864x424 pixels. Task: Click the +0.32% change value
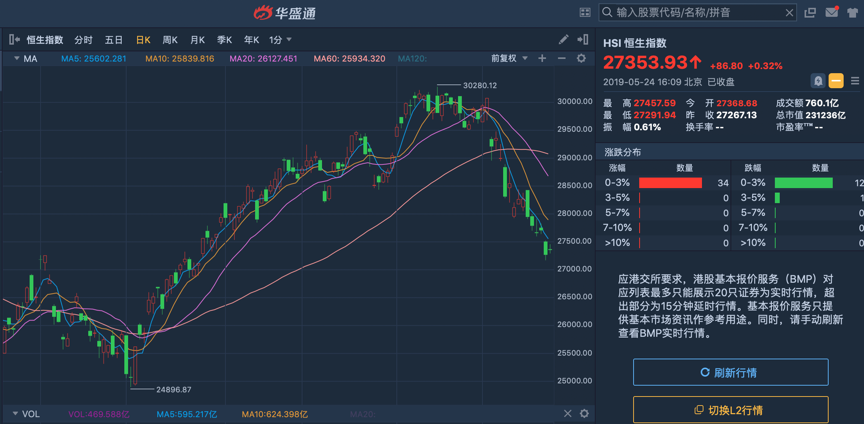click(765, 66)
